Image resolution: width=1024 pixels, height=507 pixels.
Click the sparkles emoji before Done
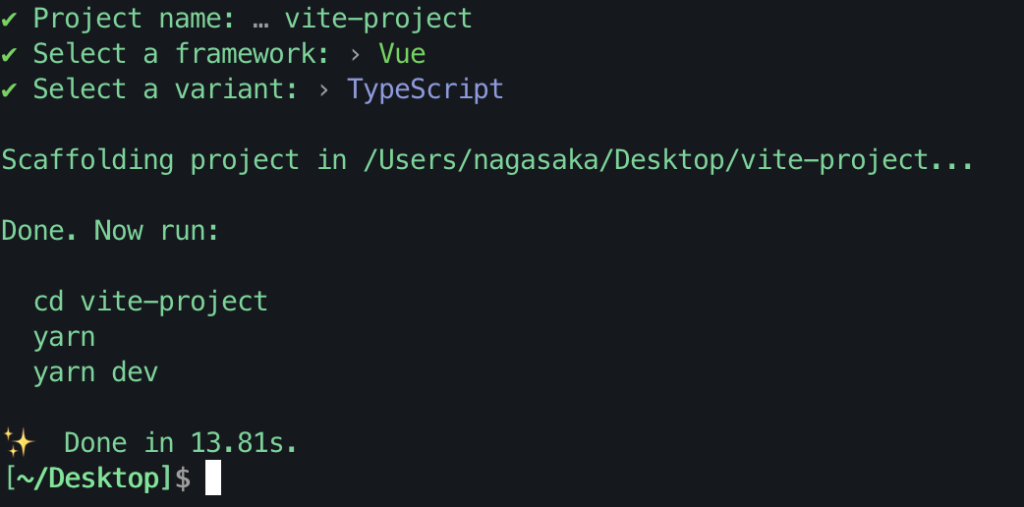pyautogui.click(x=18, y=442)
